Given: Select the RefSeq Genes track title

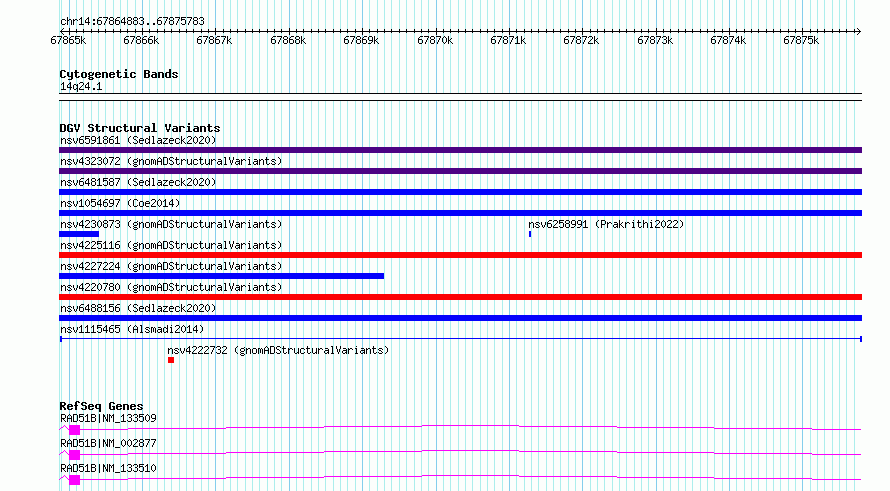Looking at the screenshot, I should click(x=101, y=406).
